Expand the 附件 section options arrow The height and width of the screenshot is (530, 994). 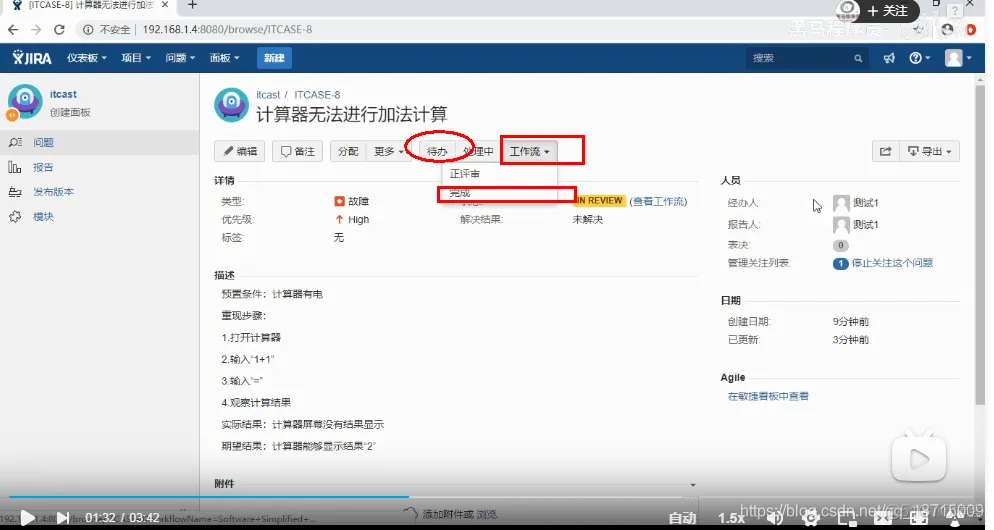693,485
